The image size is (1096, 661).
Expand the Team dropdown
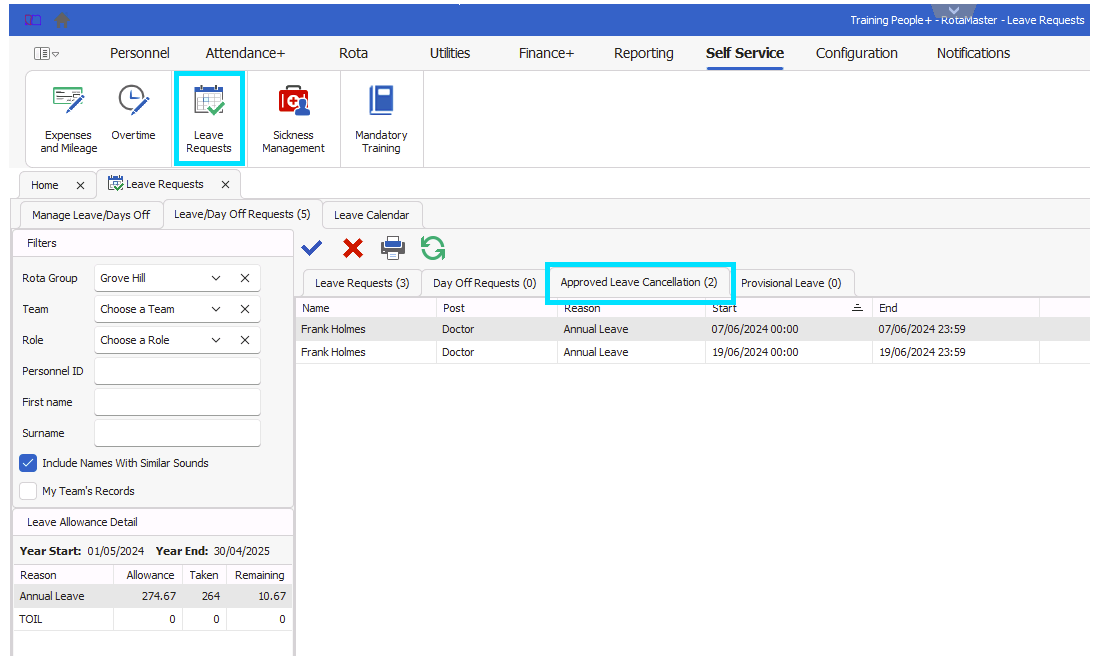[x=216, y=309]
